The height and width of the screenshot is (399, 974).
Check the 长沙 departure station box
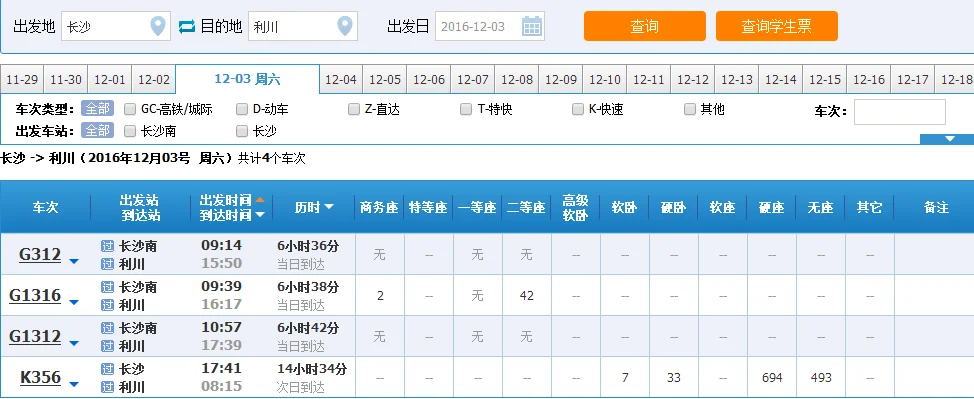242,131
